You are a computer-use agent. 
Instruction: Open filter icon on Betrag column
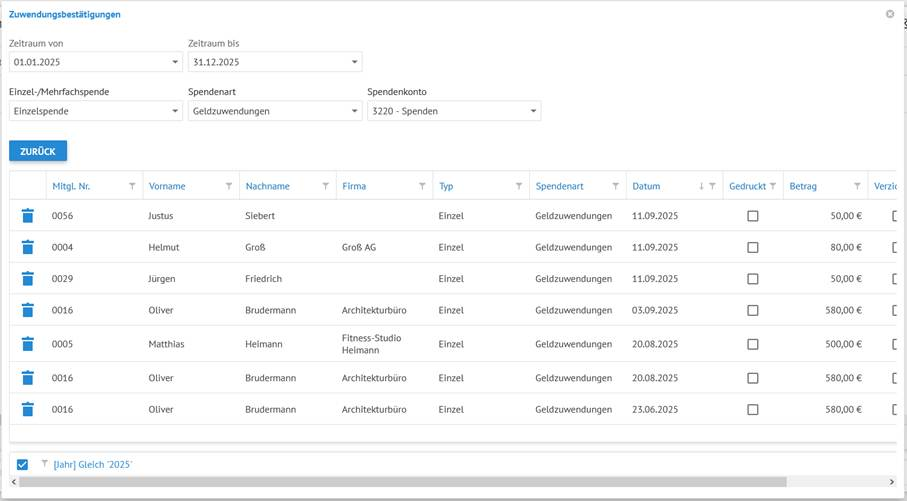857,186
